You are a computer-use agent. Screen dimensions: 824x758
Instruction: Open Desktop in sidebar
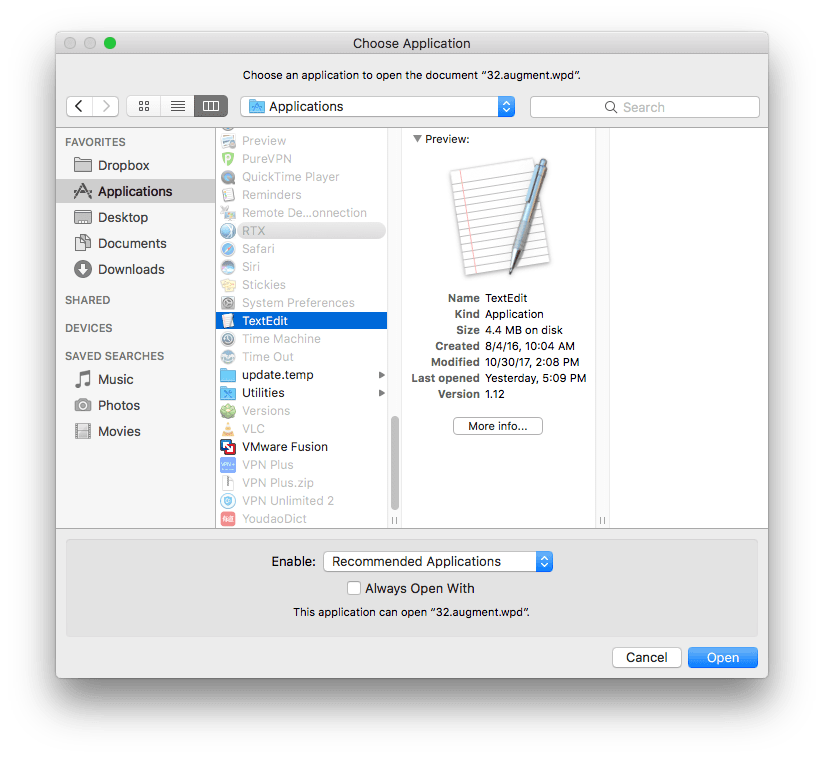point(136,217)
